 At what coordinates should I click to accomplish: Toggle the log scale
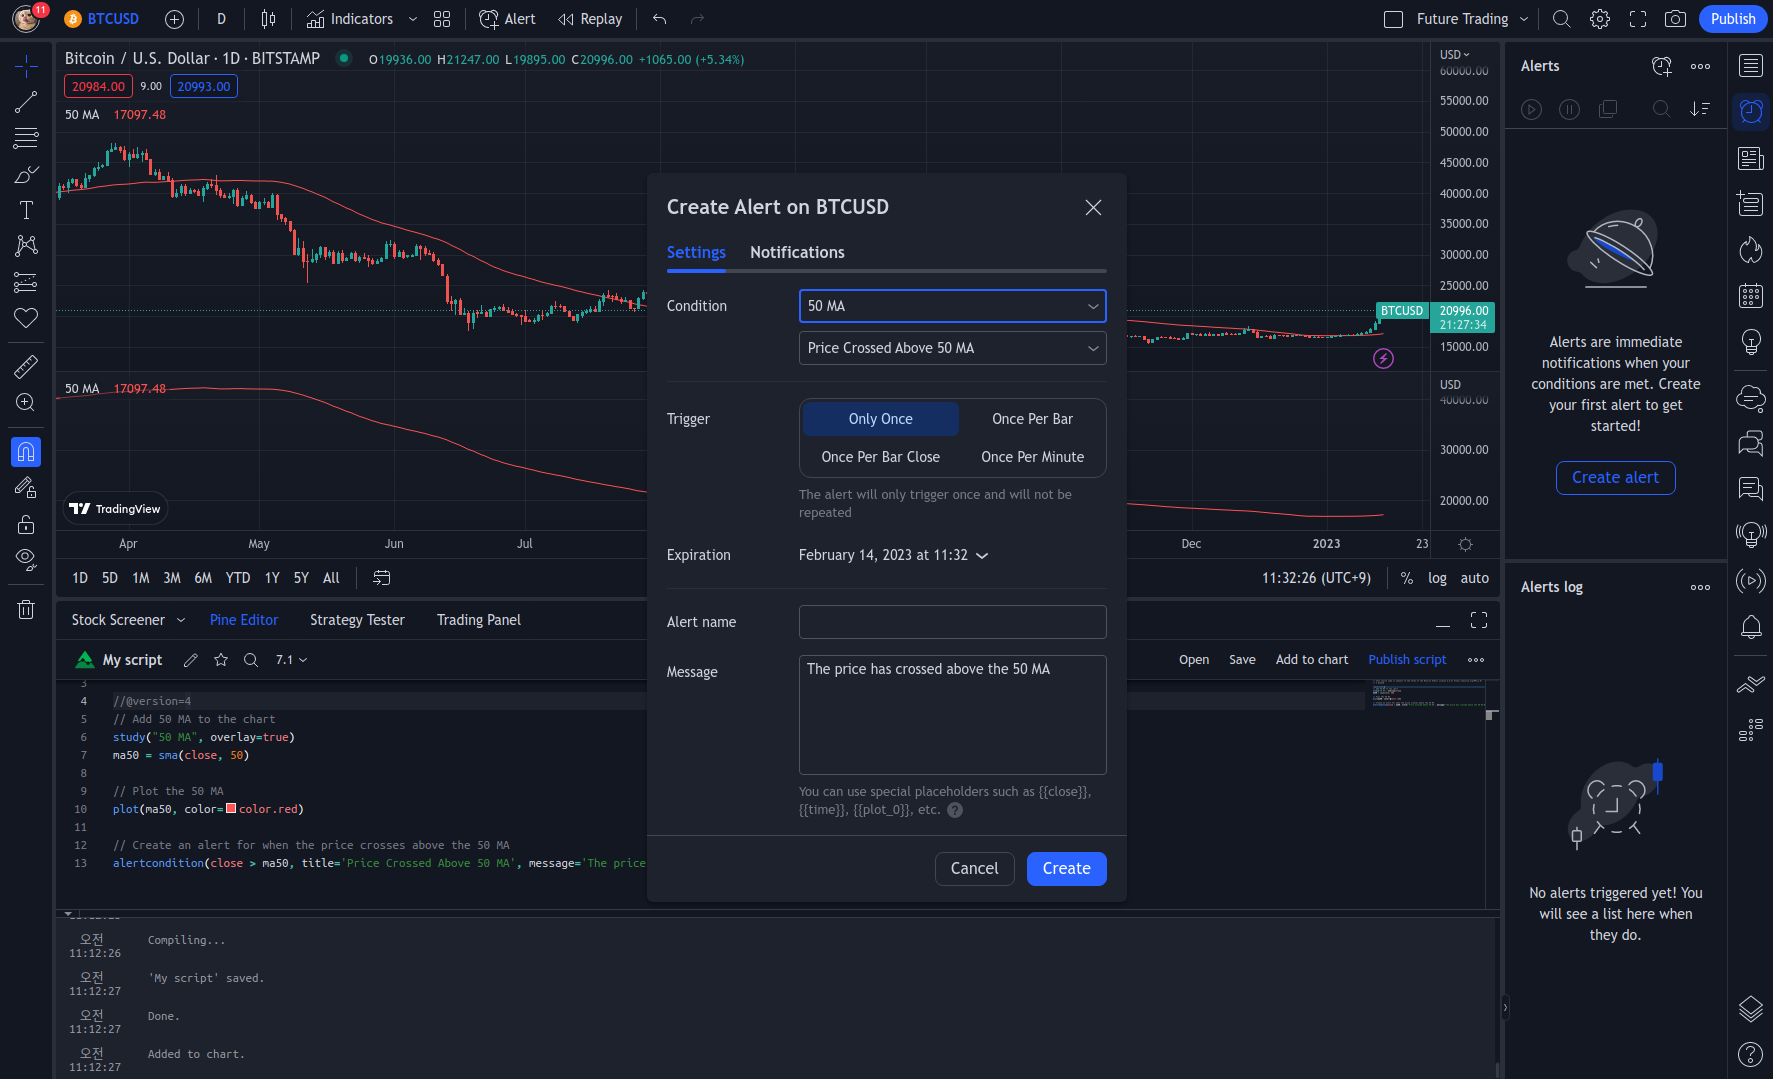pos(1437,578)
